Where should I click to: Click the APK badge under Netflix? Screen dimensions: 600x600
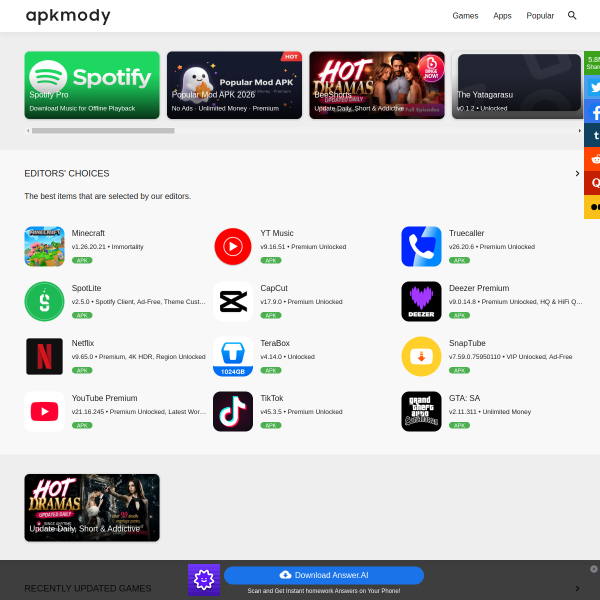(x=82, y=370)
